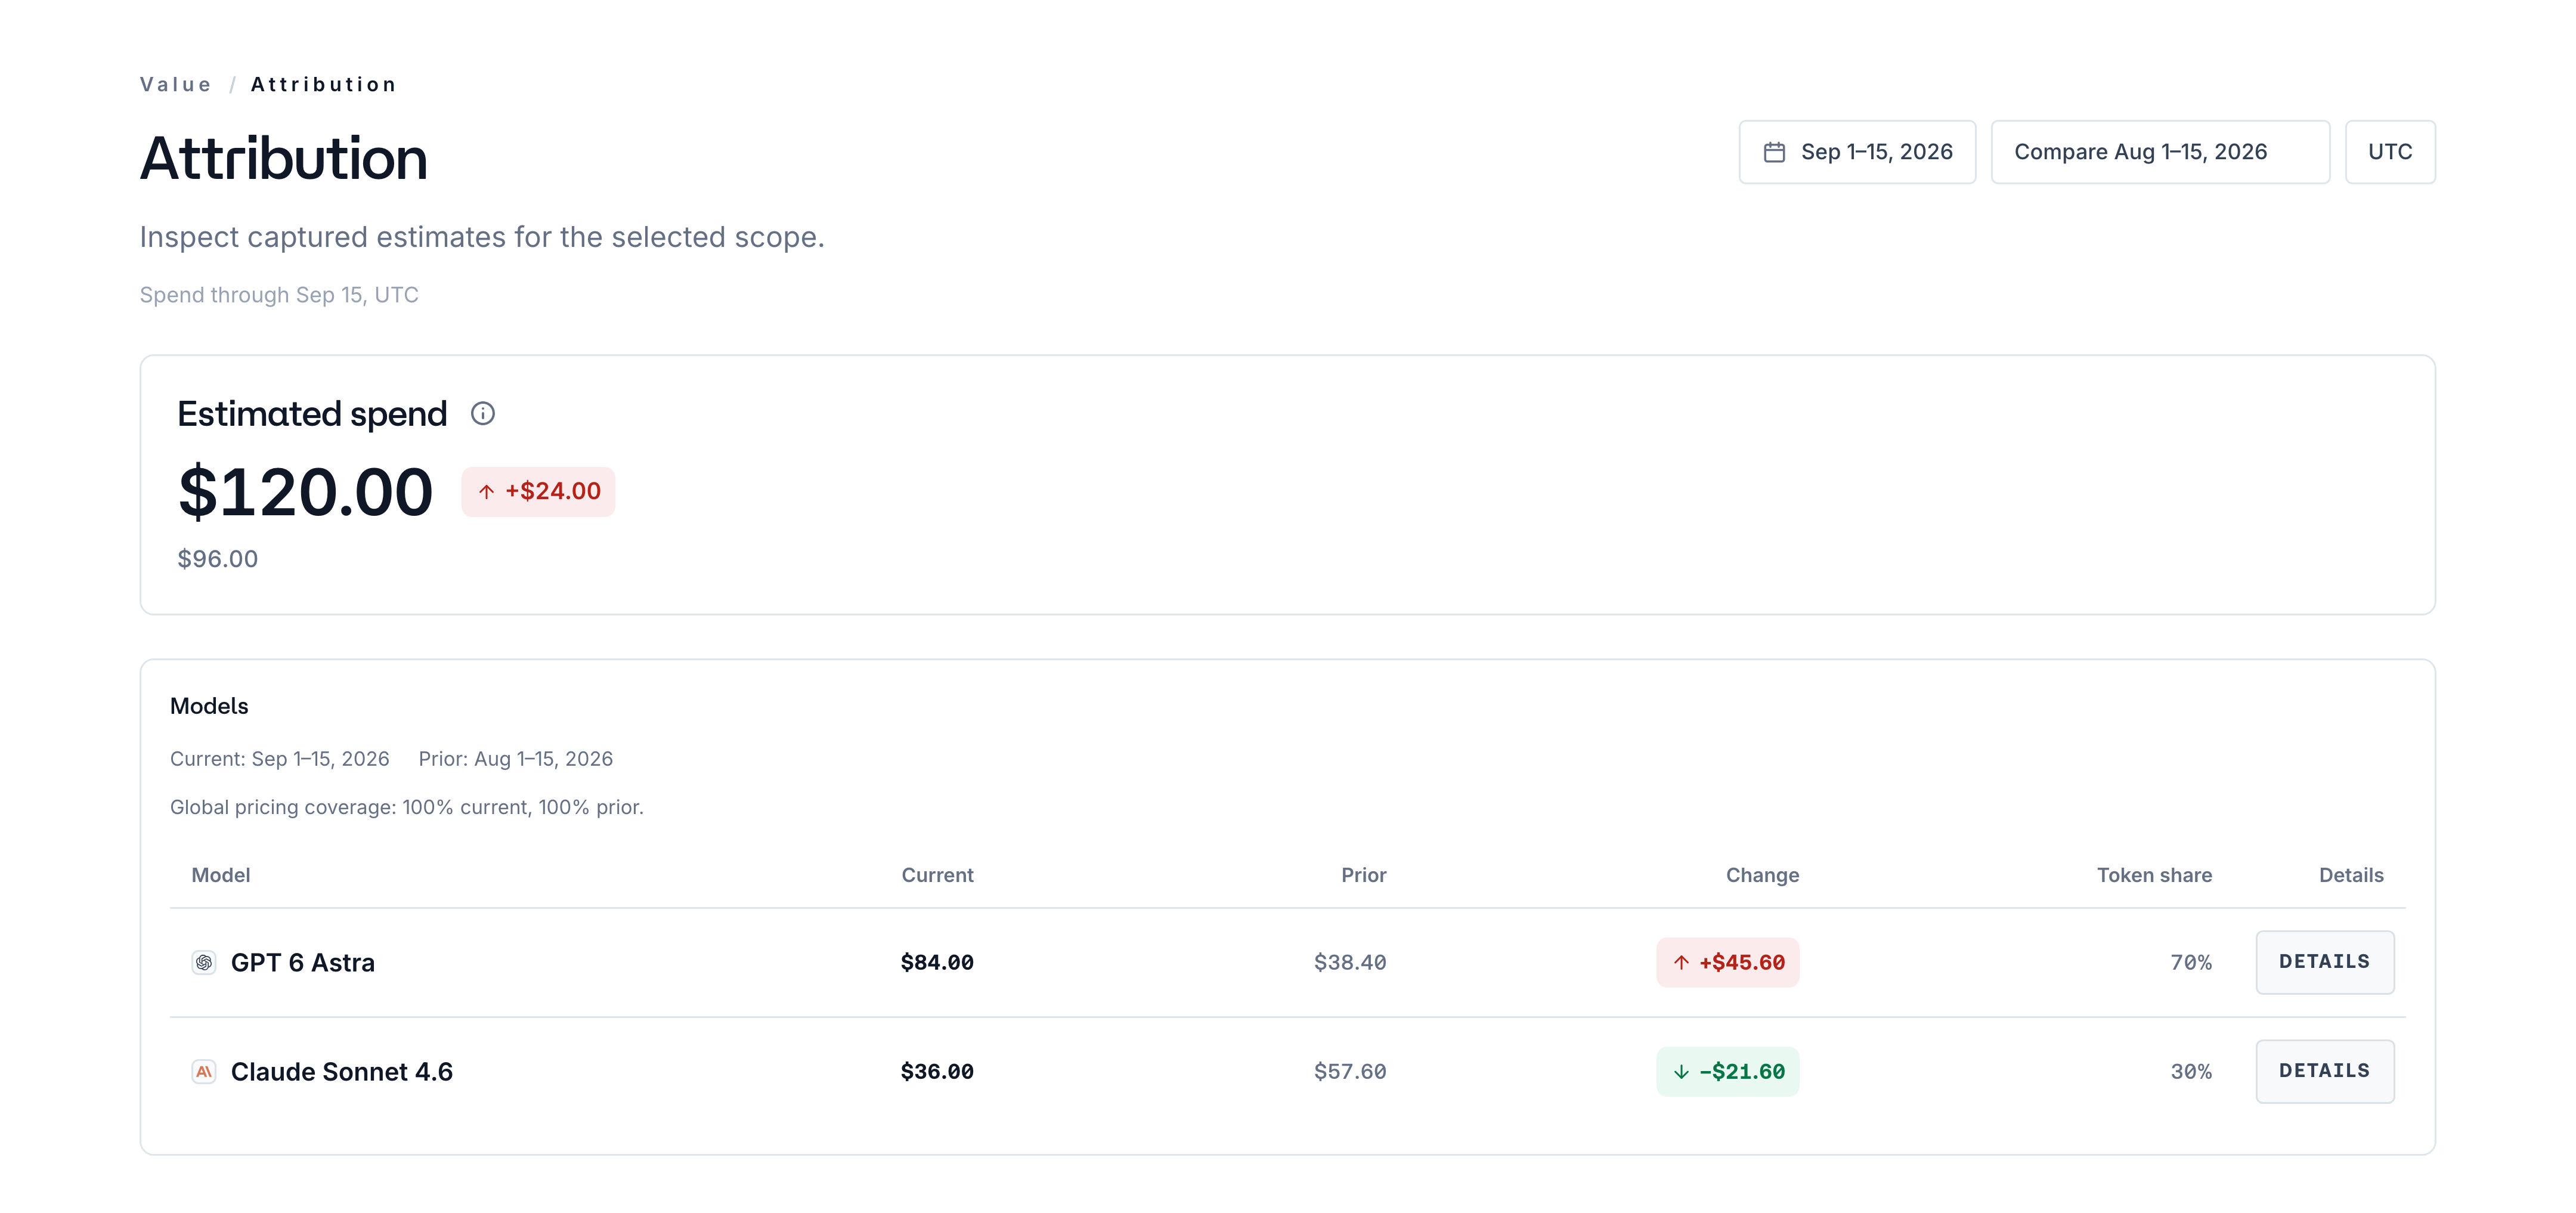Go to the Value breadcrumb

[176, 85]
